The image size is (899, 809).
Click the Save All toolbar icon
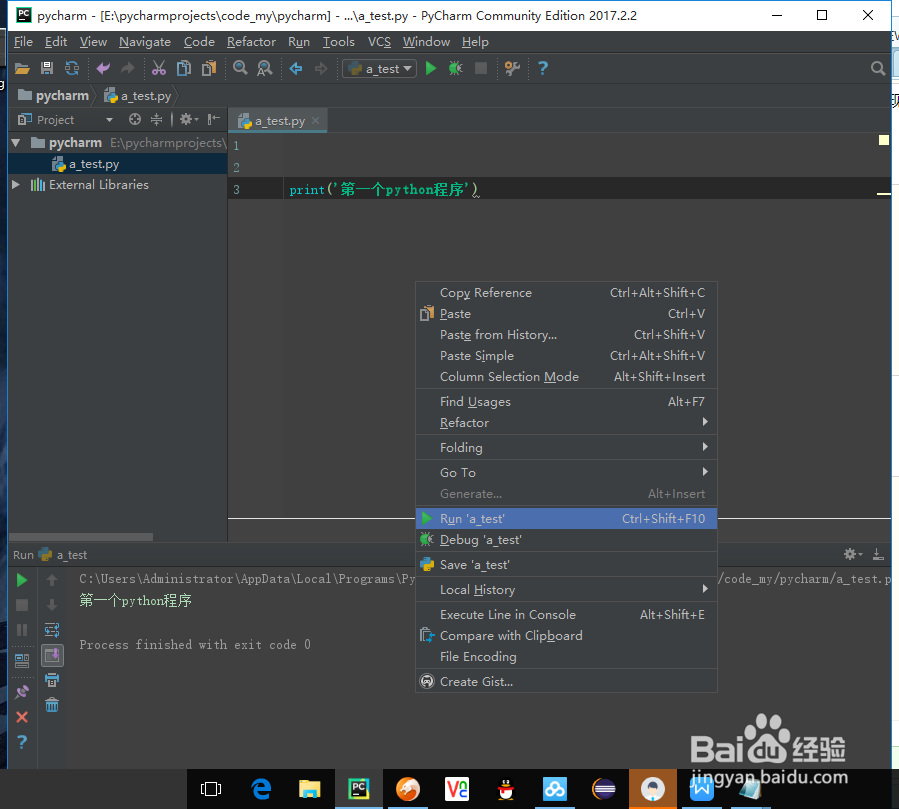47,69
